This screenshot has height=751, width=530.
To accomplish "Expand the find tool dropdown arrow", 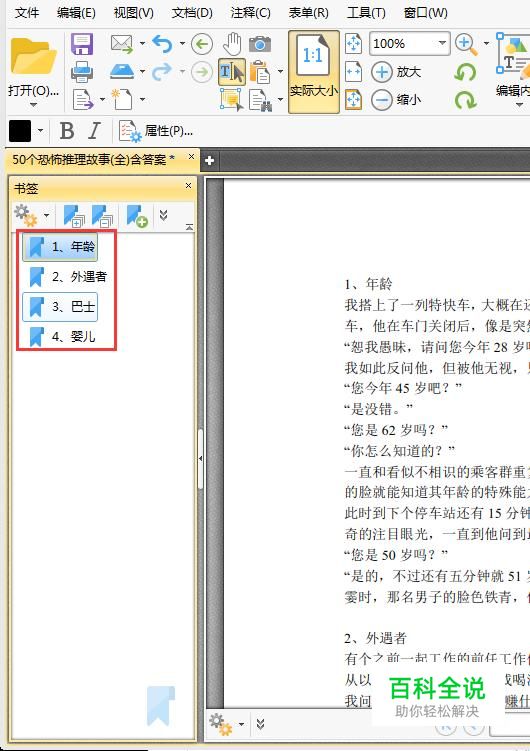I will click(x=281, y=100).
